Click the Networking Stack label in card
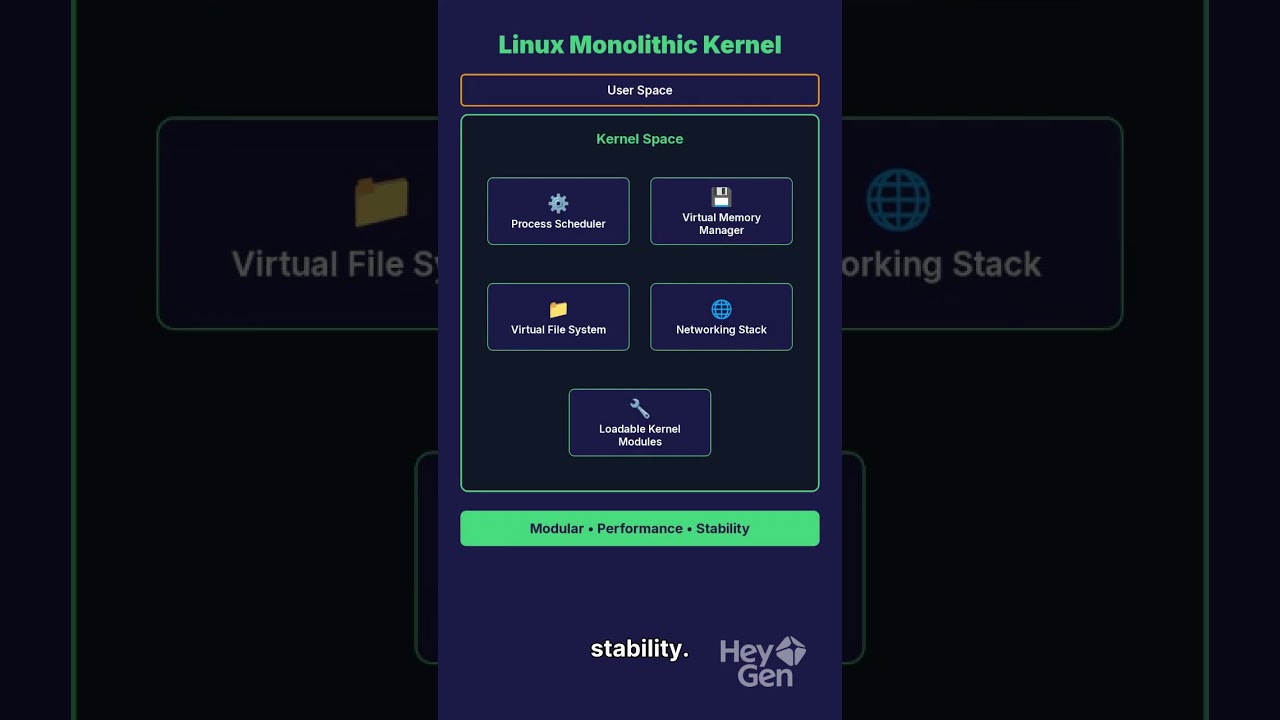 721,330
